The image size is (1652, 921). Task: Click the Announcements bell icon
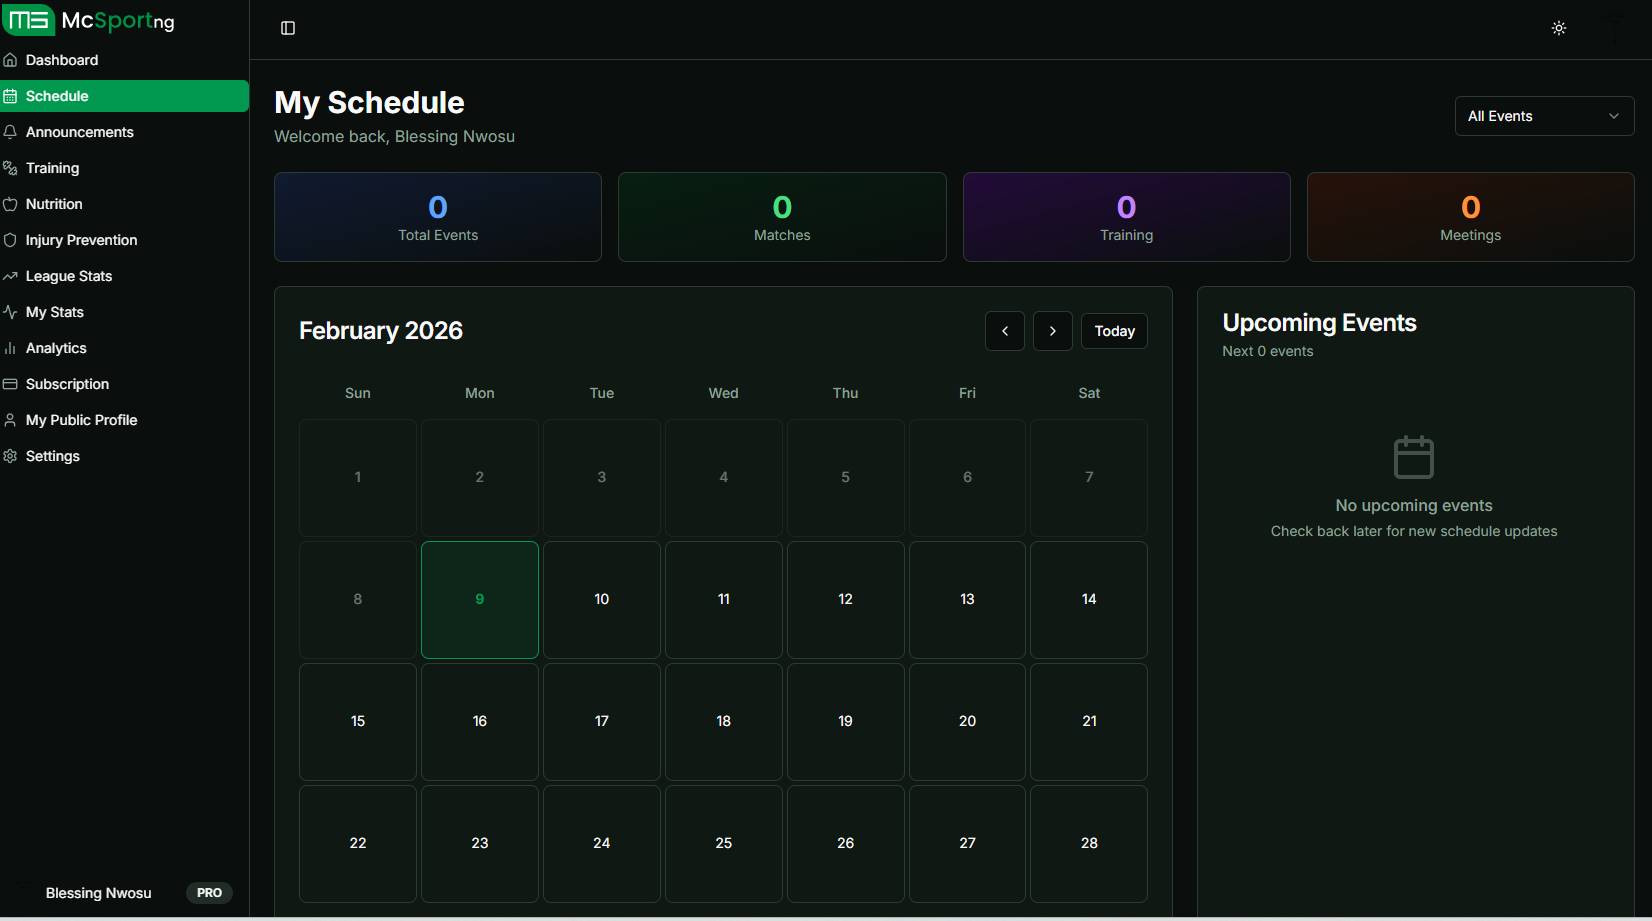pyautogui.click(x=10, y=131)
